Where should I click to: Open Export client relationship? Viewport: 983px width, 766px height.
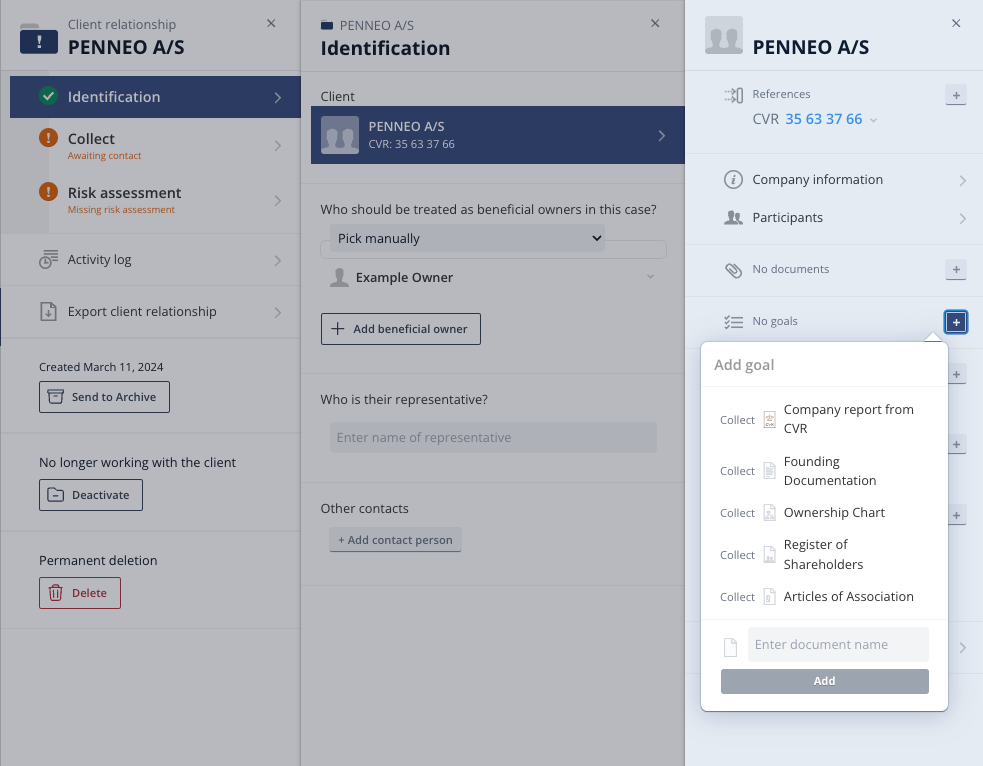coord(150,312)
